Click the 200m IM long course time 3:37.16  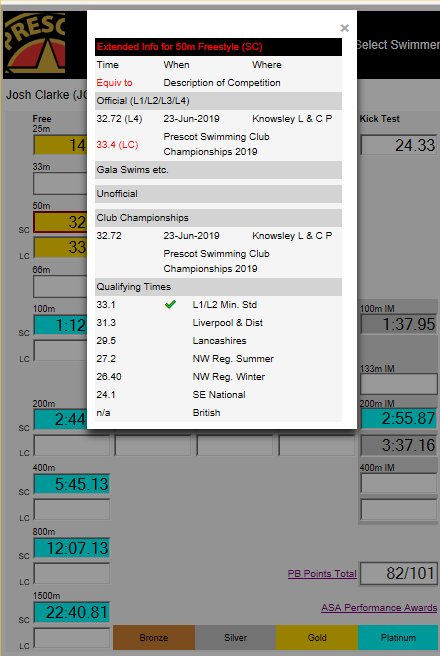399,445
